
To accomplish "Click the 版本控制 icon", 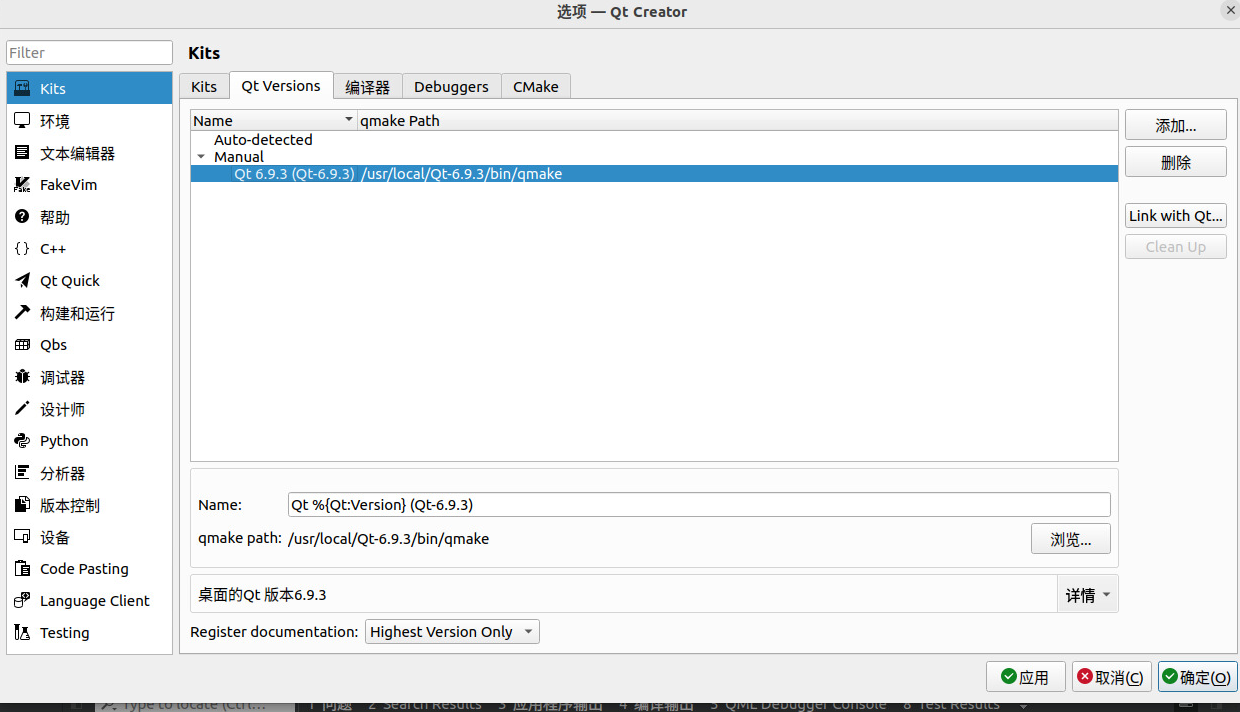I will (x=22, y=504).
